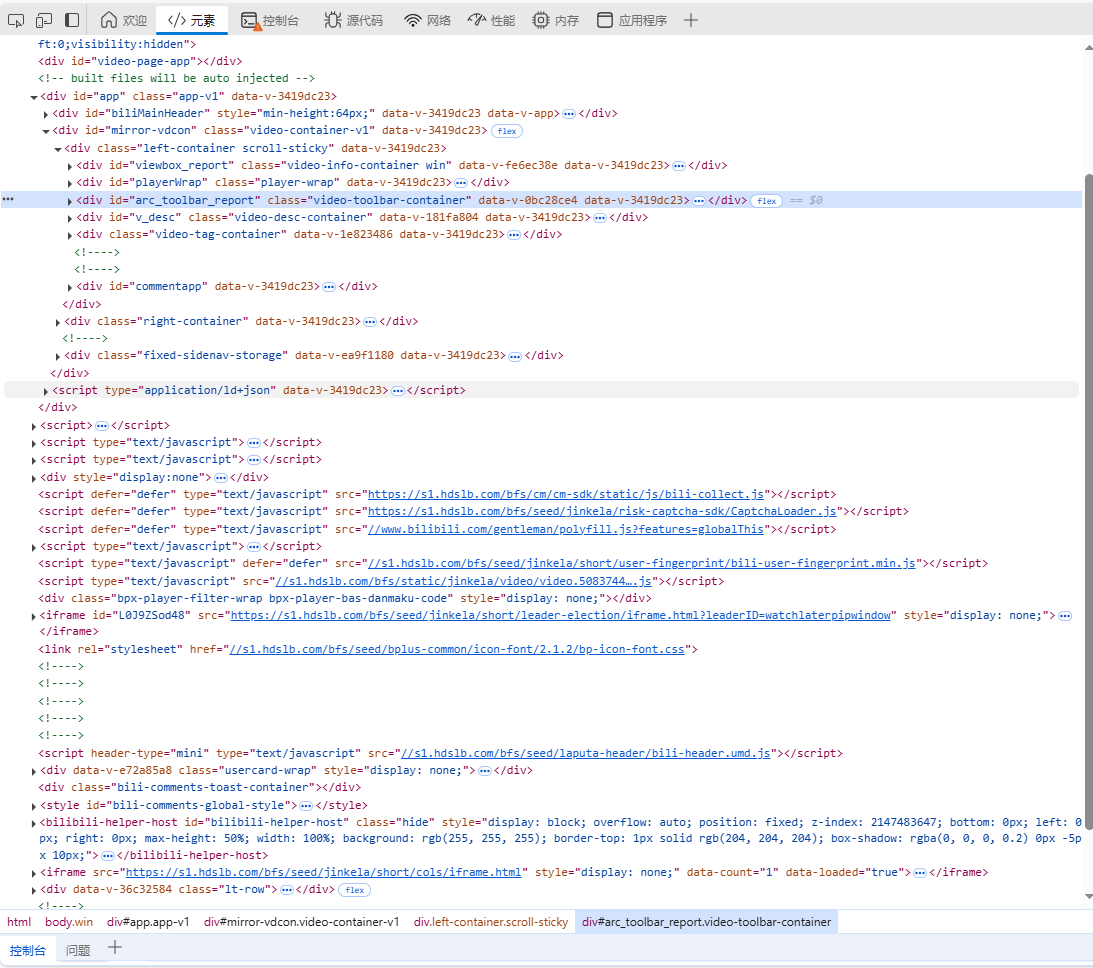Expand the biliMainHeader div node
Image resolution: width=1093 pixels, height=968 pixels.
tap(46, 114)
